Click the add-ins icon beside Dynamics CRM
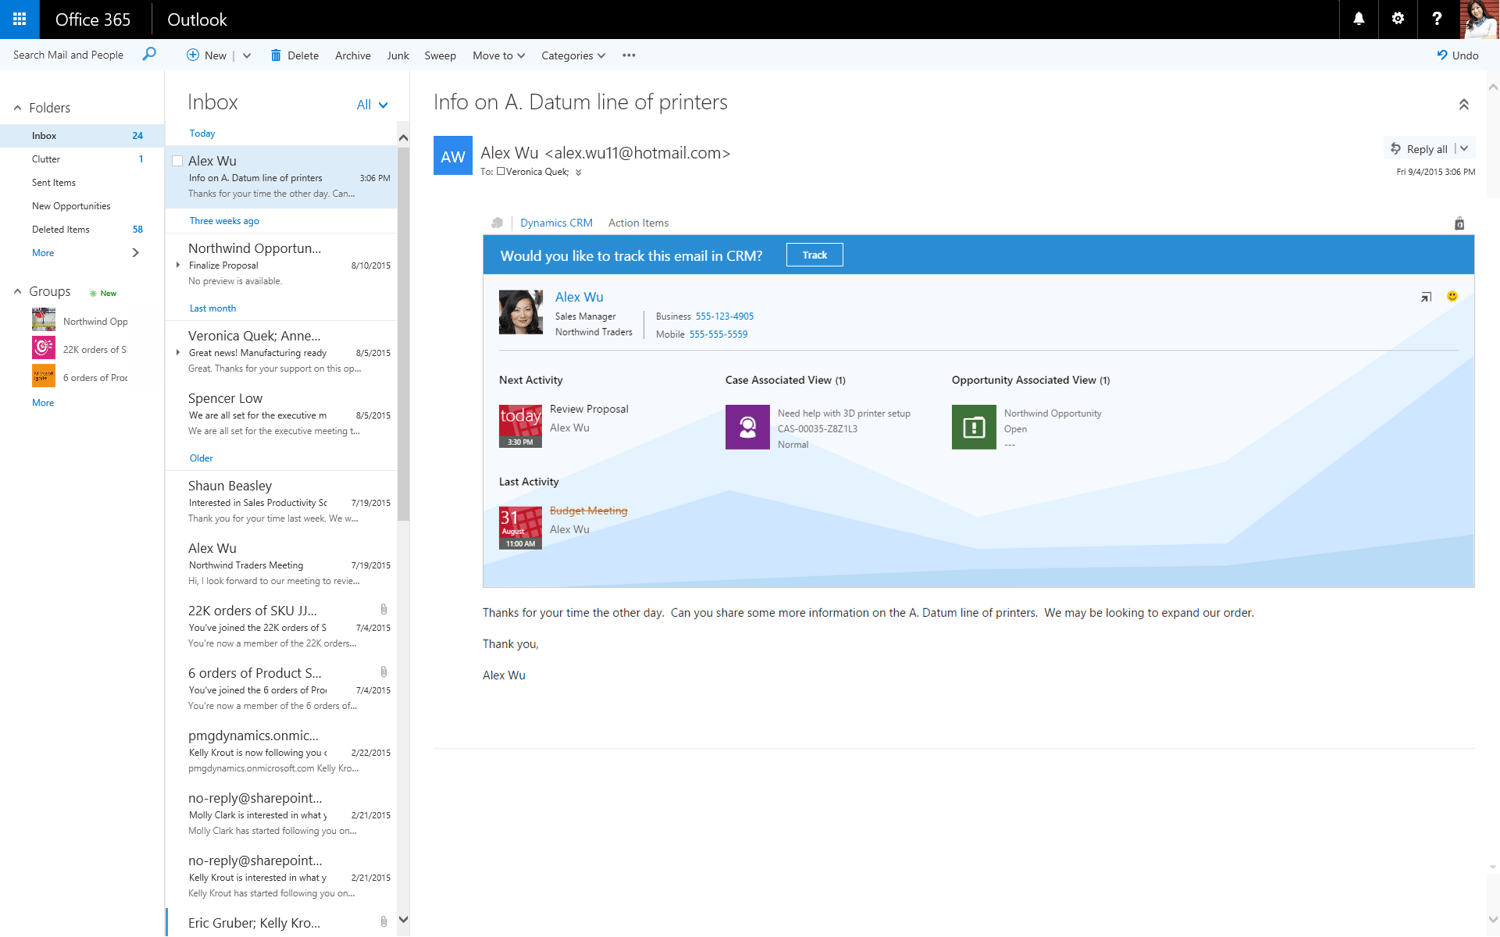Screen dimensions: 1500x937 [497, 223]
